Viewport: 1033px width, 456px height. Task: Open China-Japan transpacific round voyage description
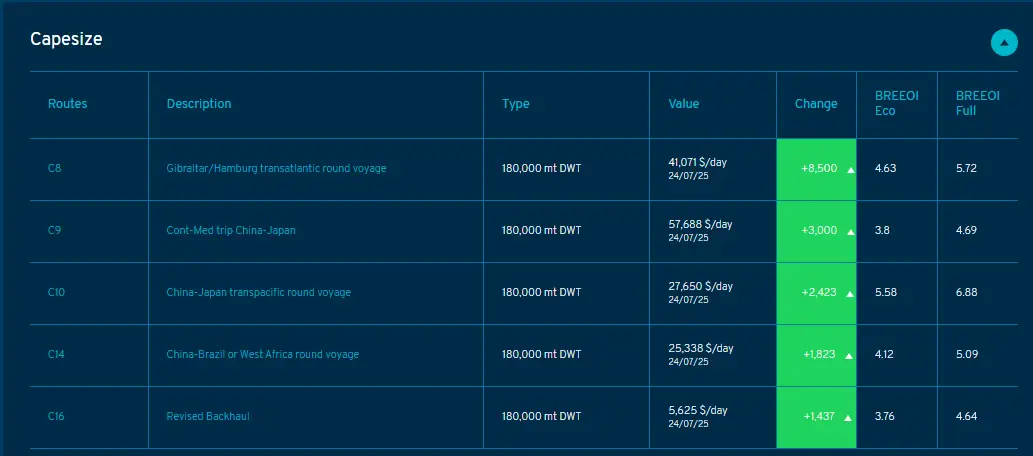click(258, 292)
